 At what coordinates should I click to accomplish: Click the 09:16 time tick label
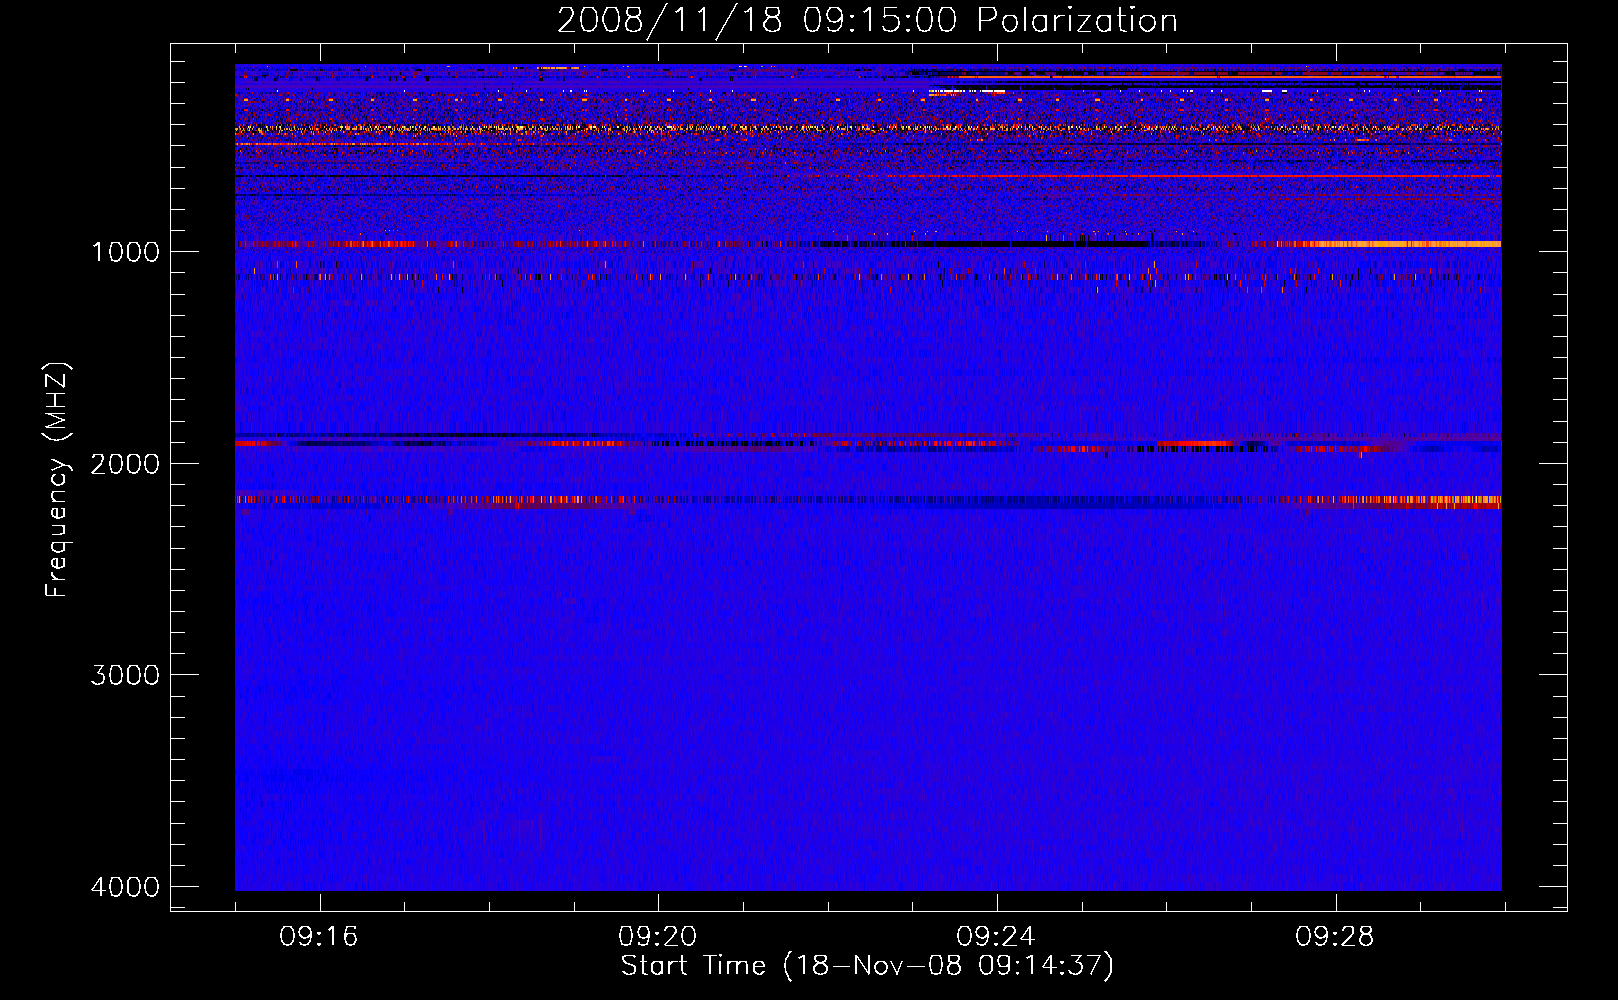319,937
